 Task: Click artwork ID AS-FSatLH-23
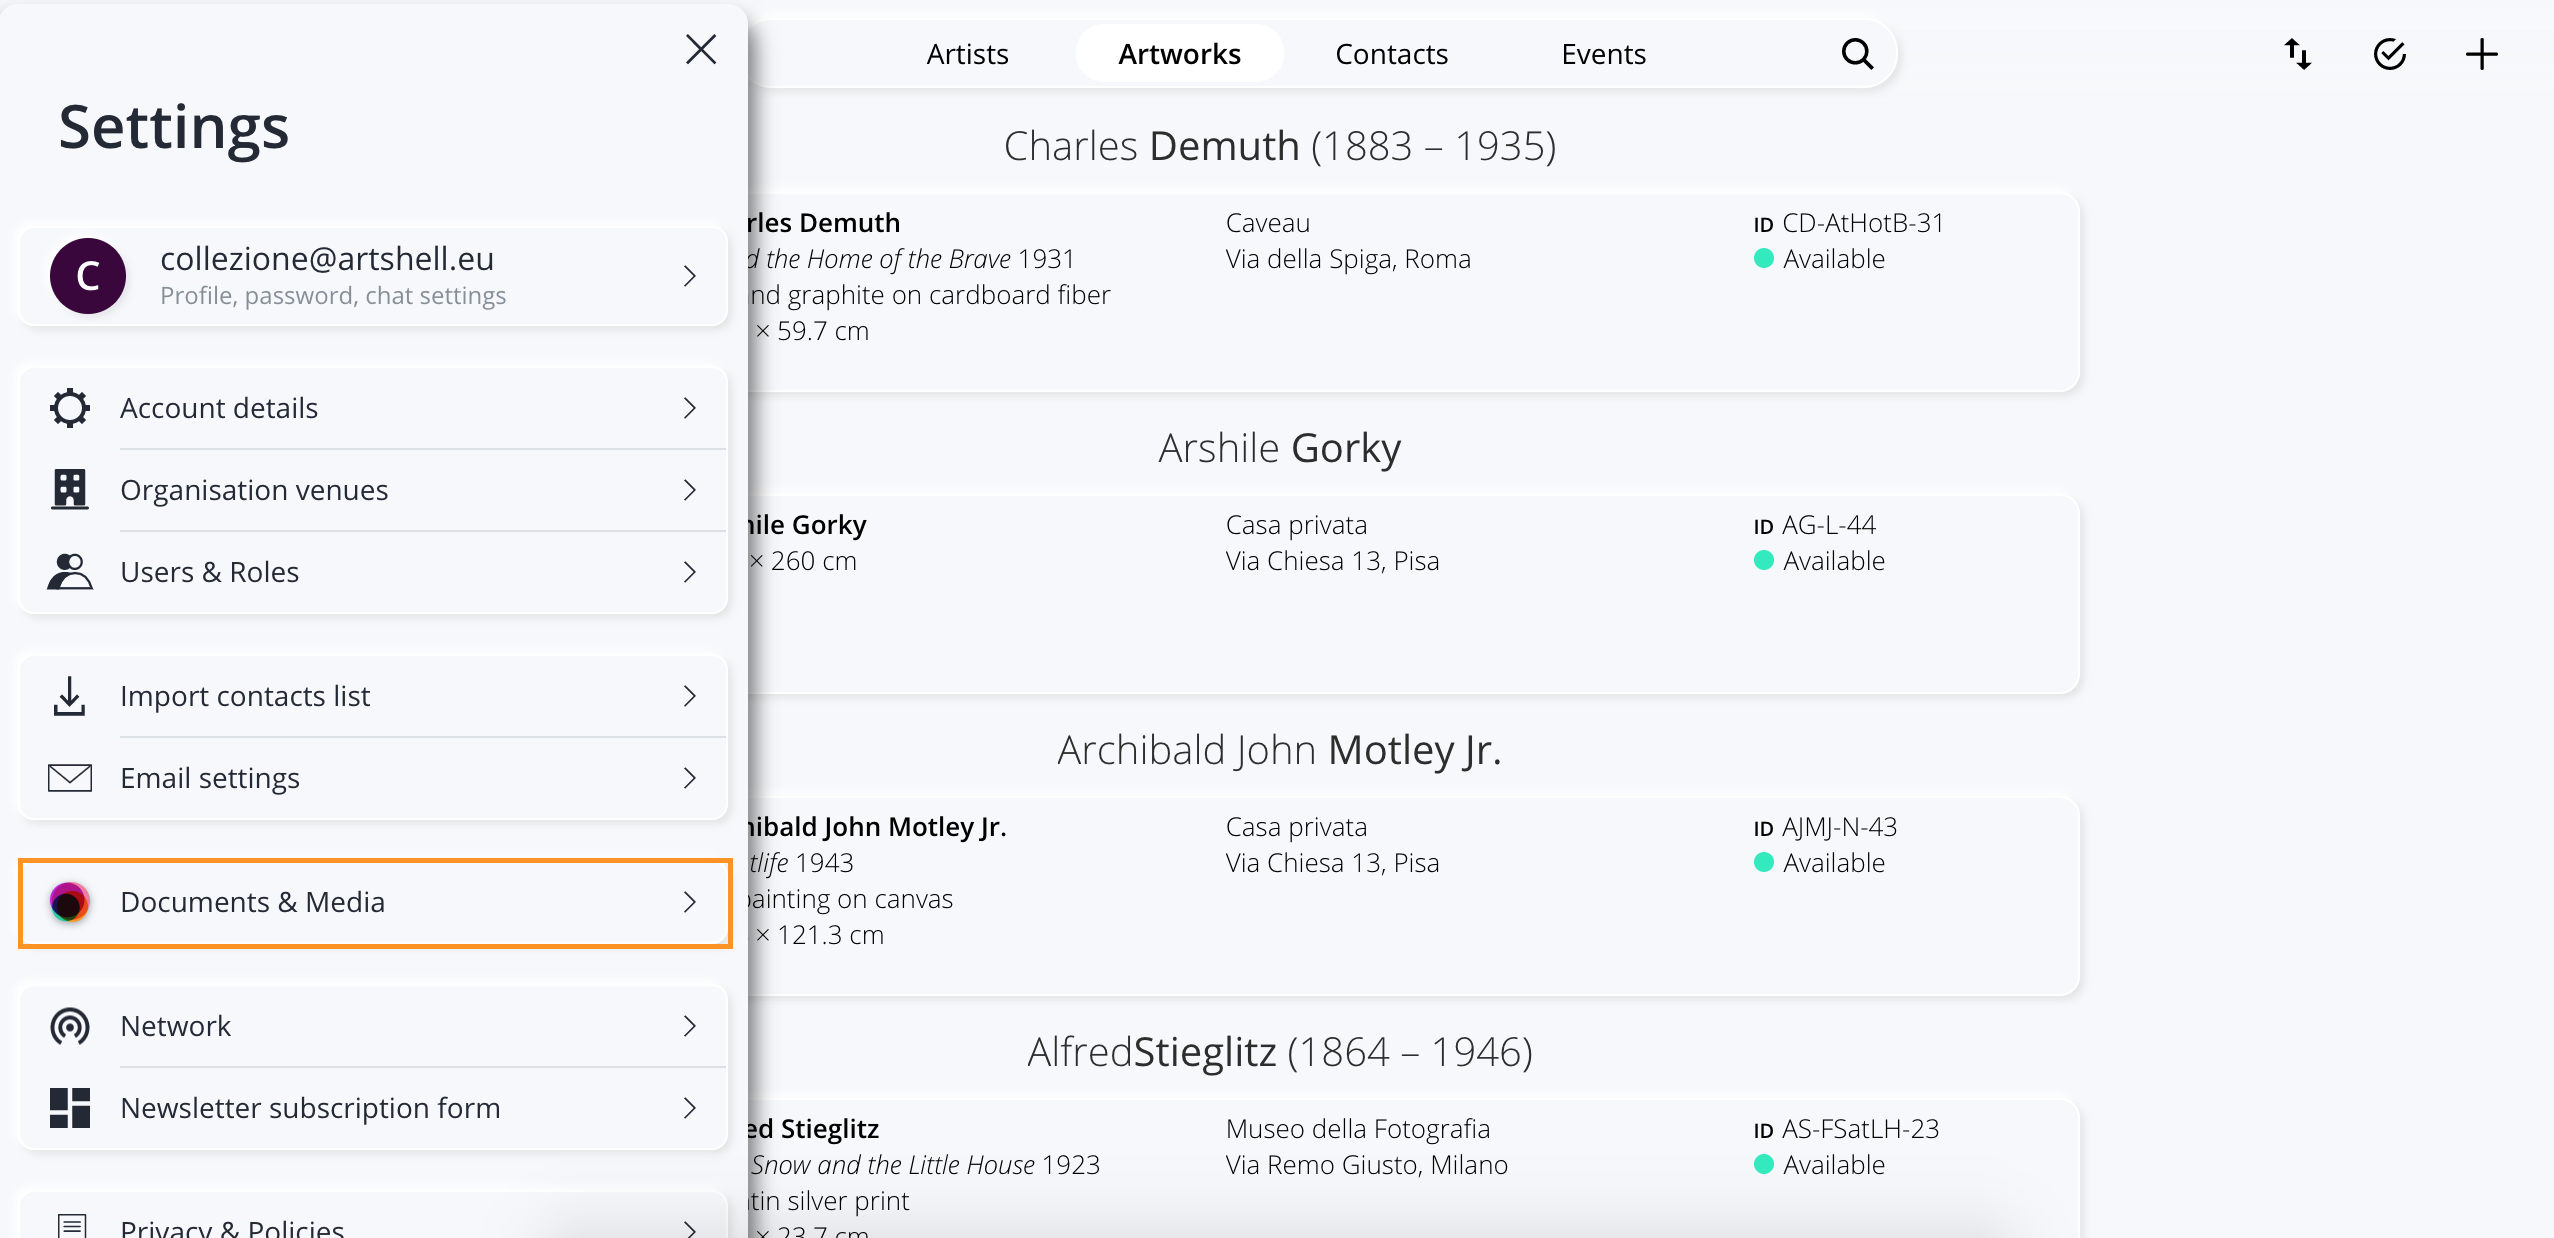[1846, 1129]
